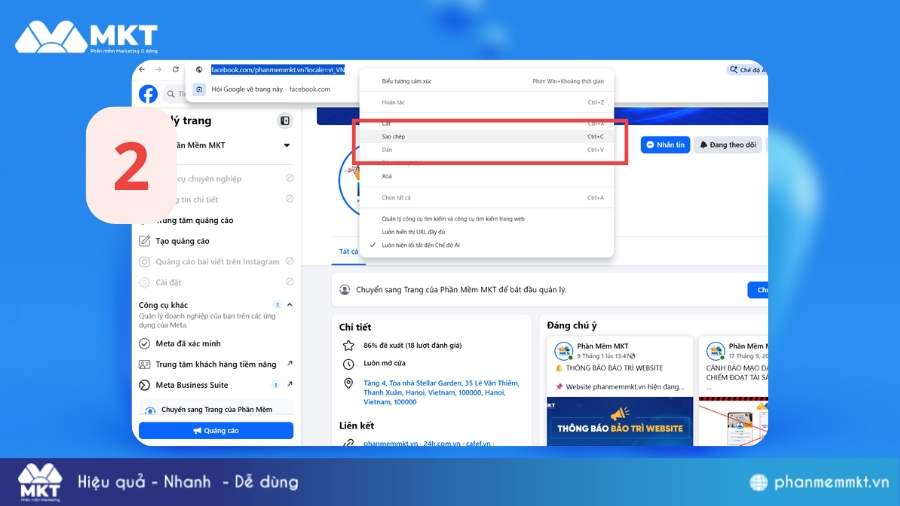
Task: Click Phần Mềm MKT avatar in first post
Action: (x=564, y=351)
